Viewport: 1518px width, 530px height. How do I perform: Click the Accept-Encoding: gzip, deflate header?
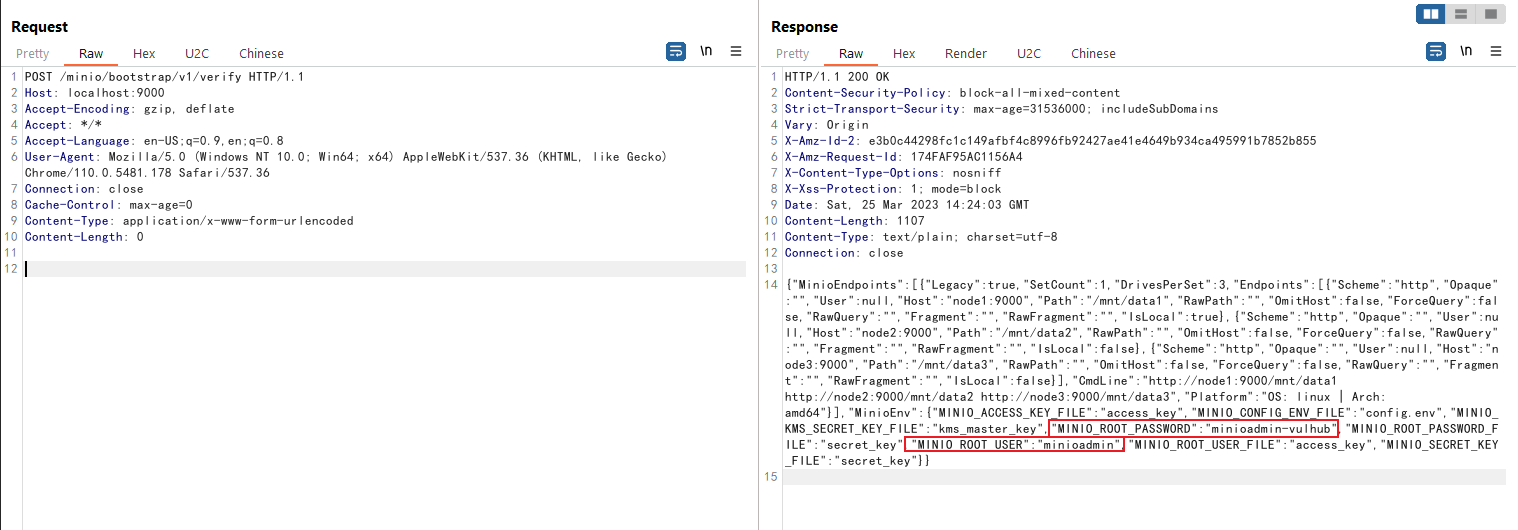click(x=129, y=109)
